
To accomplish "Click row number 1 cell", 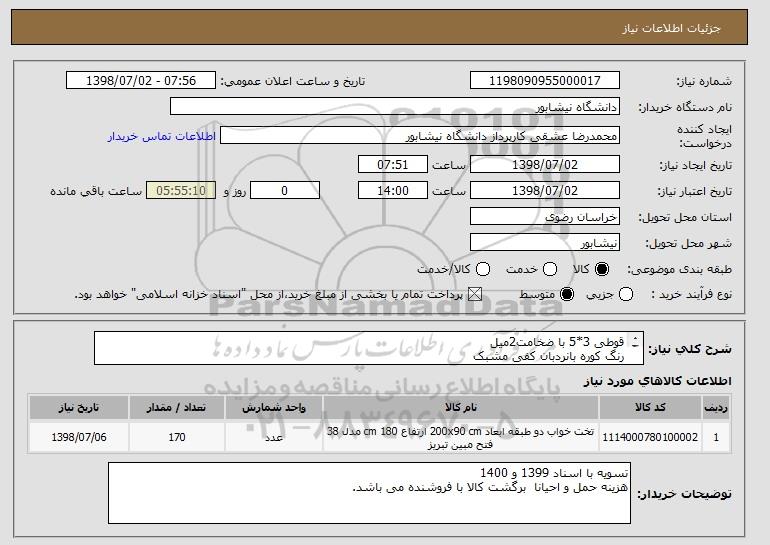I will [x=716, y=437].
